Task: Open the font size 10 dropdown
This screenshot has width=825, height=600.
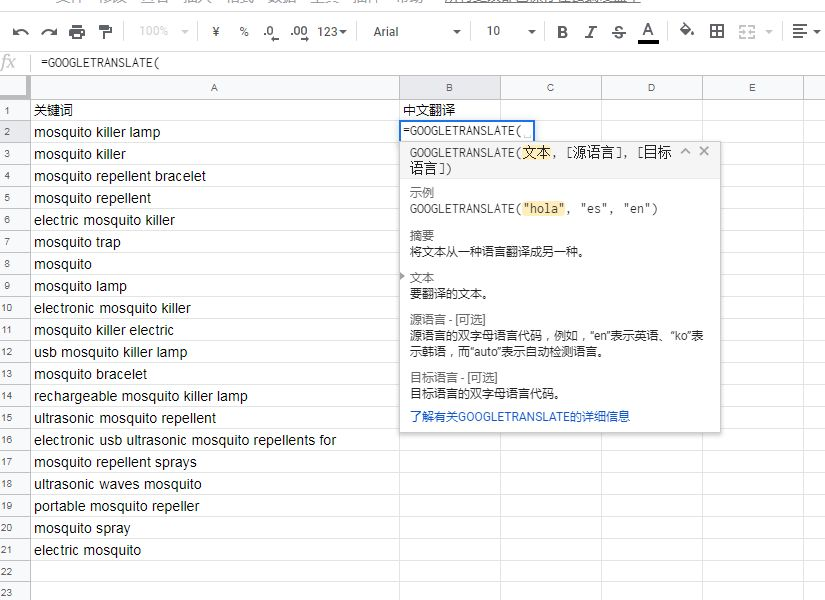Action: pyautogui.click(x=510, y=32)
